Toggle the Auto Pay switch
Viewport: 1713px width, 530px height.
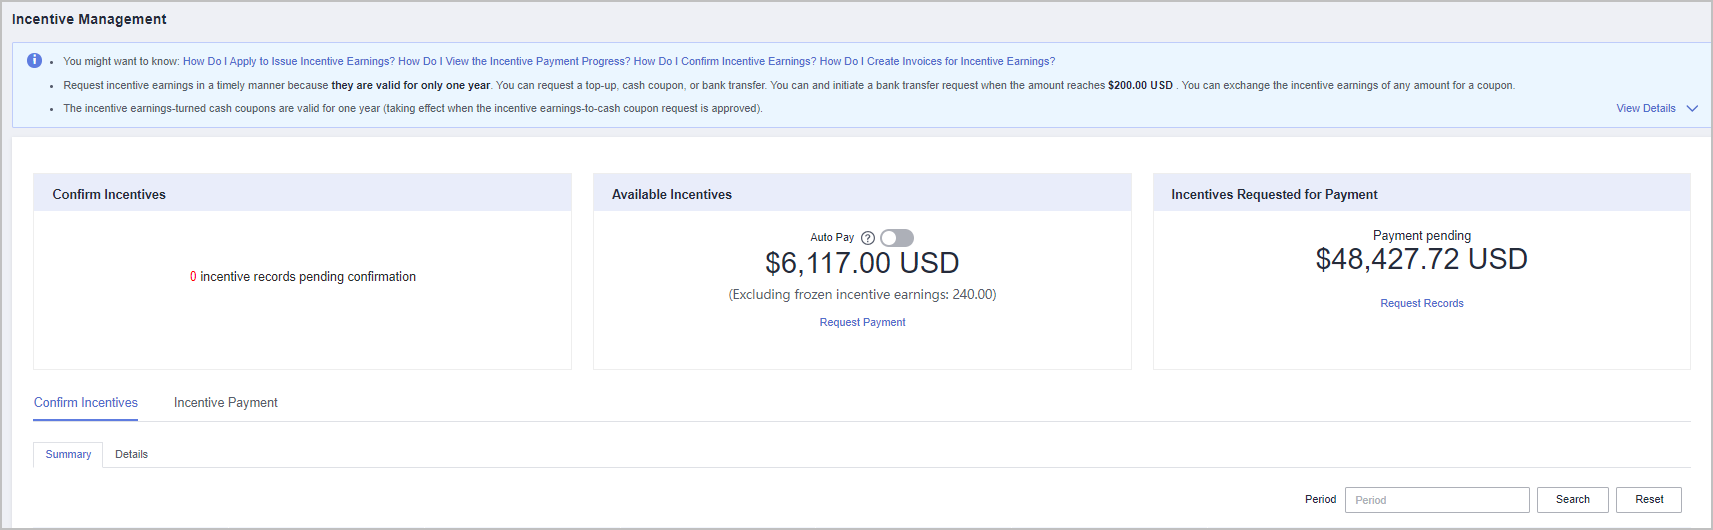[x=896, y=238]
